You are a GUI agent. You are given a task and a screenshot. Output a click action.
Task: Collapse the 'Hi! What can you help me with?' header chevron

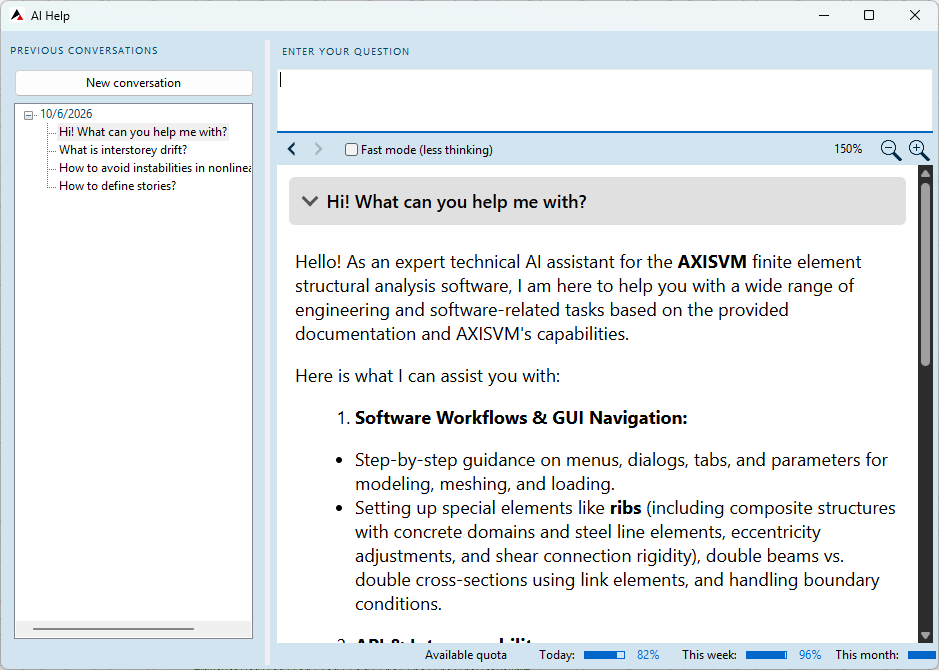coord(310,201)
